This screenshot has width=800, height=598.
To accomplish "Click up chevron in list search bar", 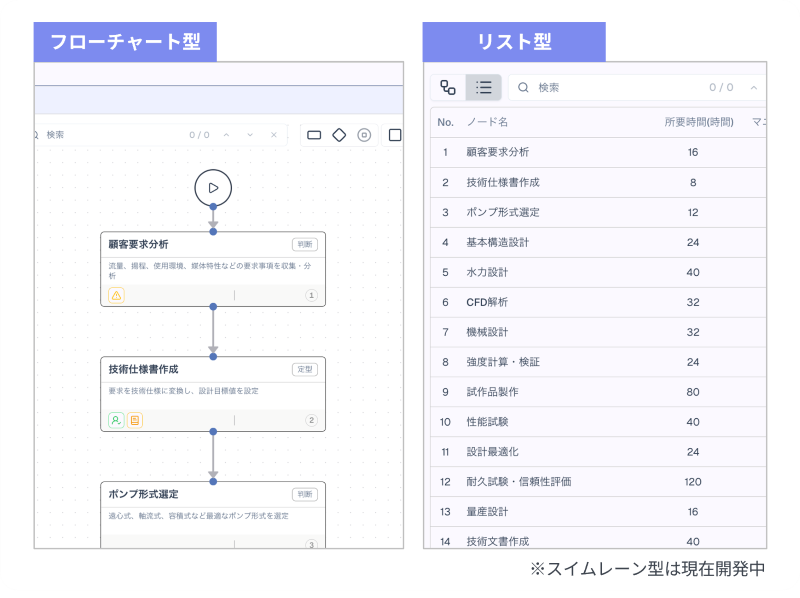I will click(753, 88).
